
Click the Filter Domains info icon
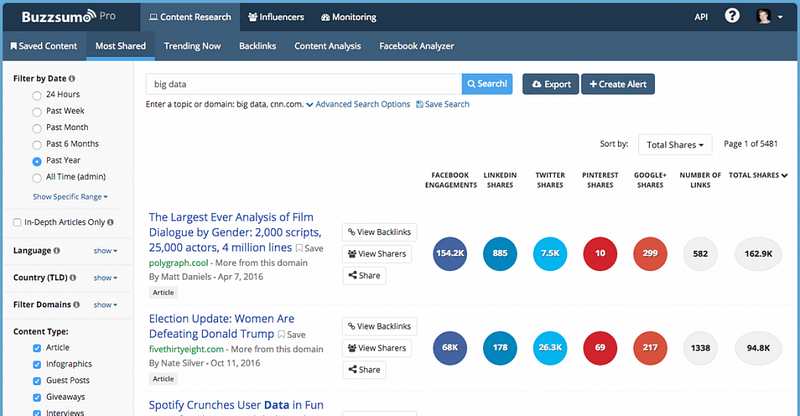(77, 305)
